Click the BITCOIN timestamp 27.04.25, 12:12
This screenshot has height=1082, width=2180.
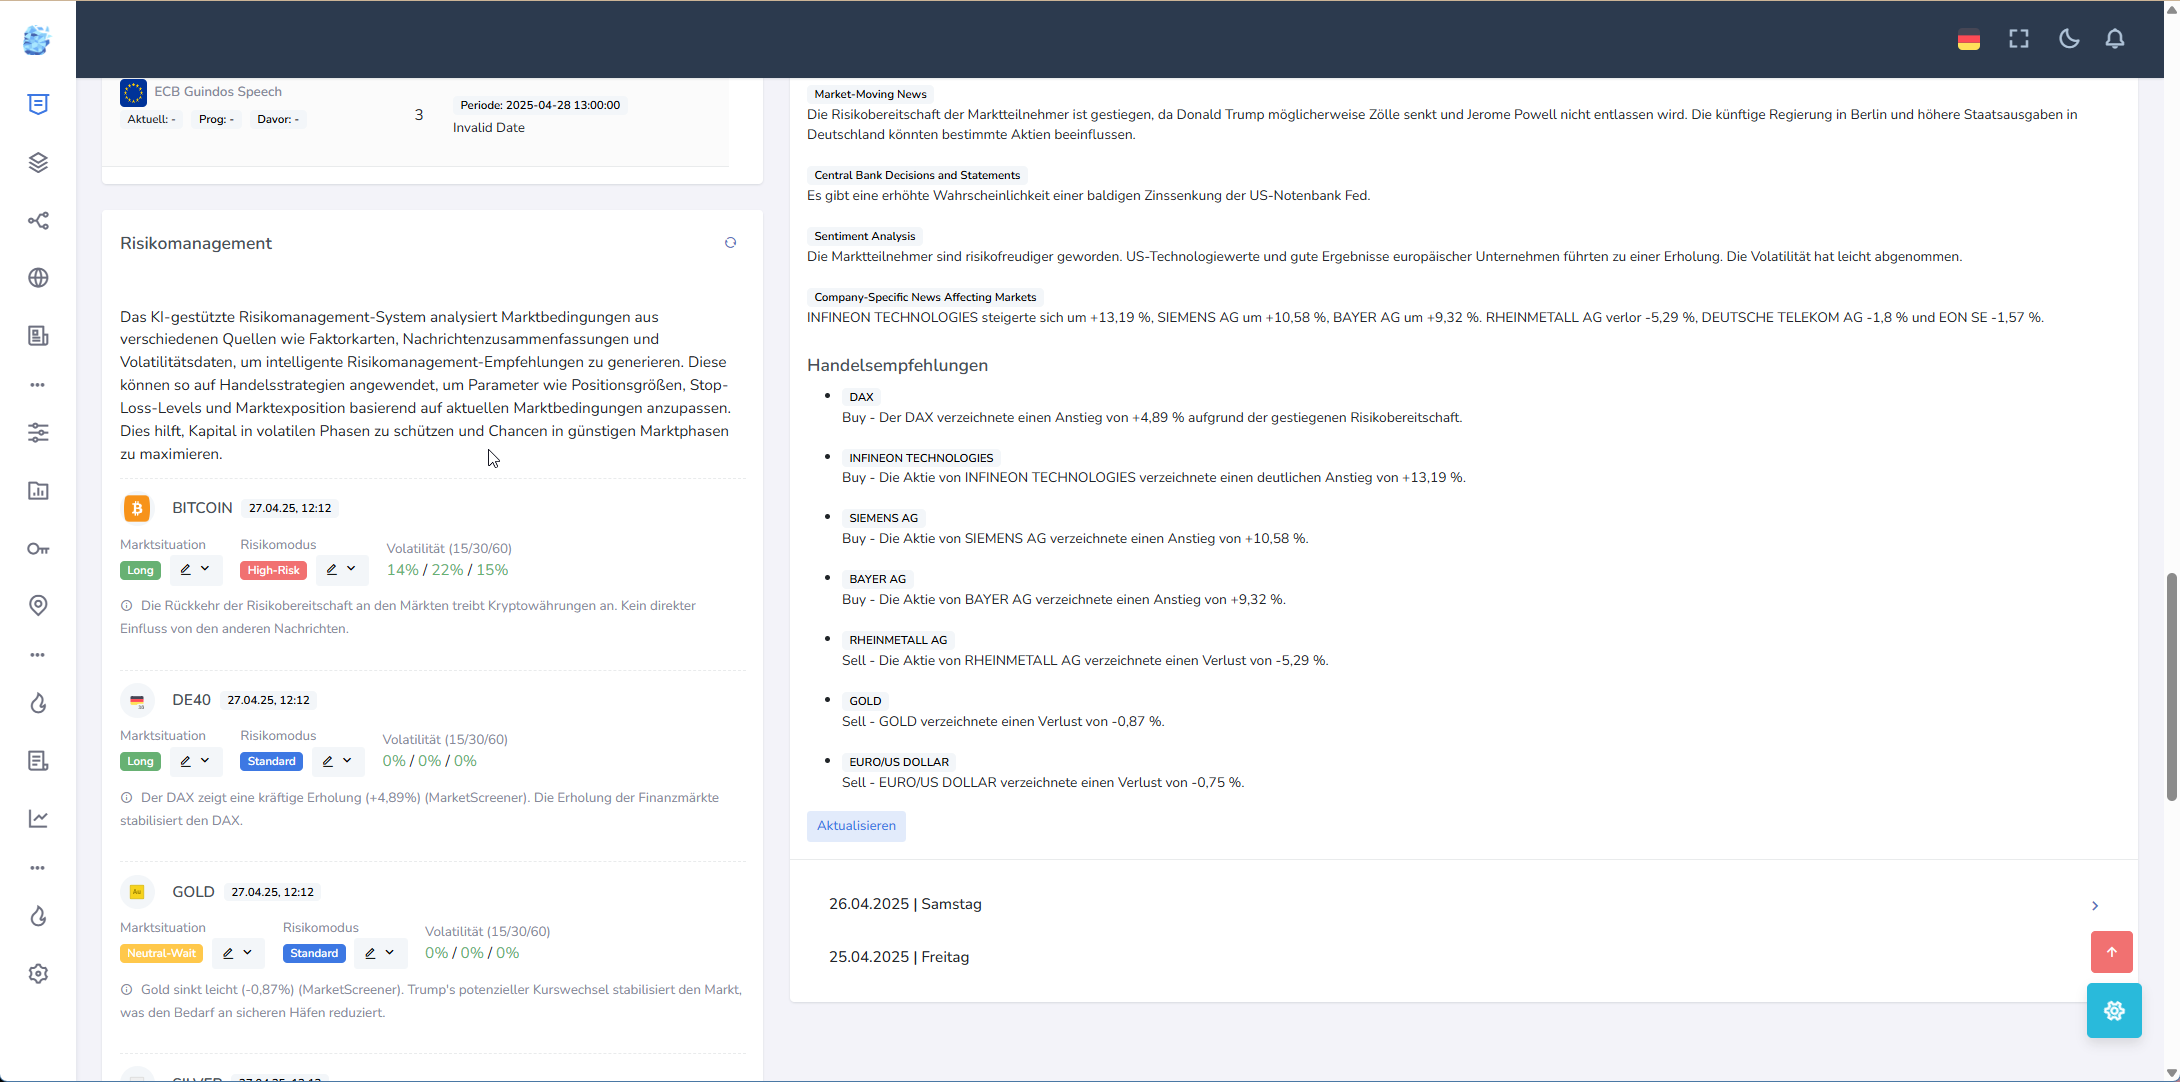(290, 508)
